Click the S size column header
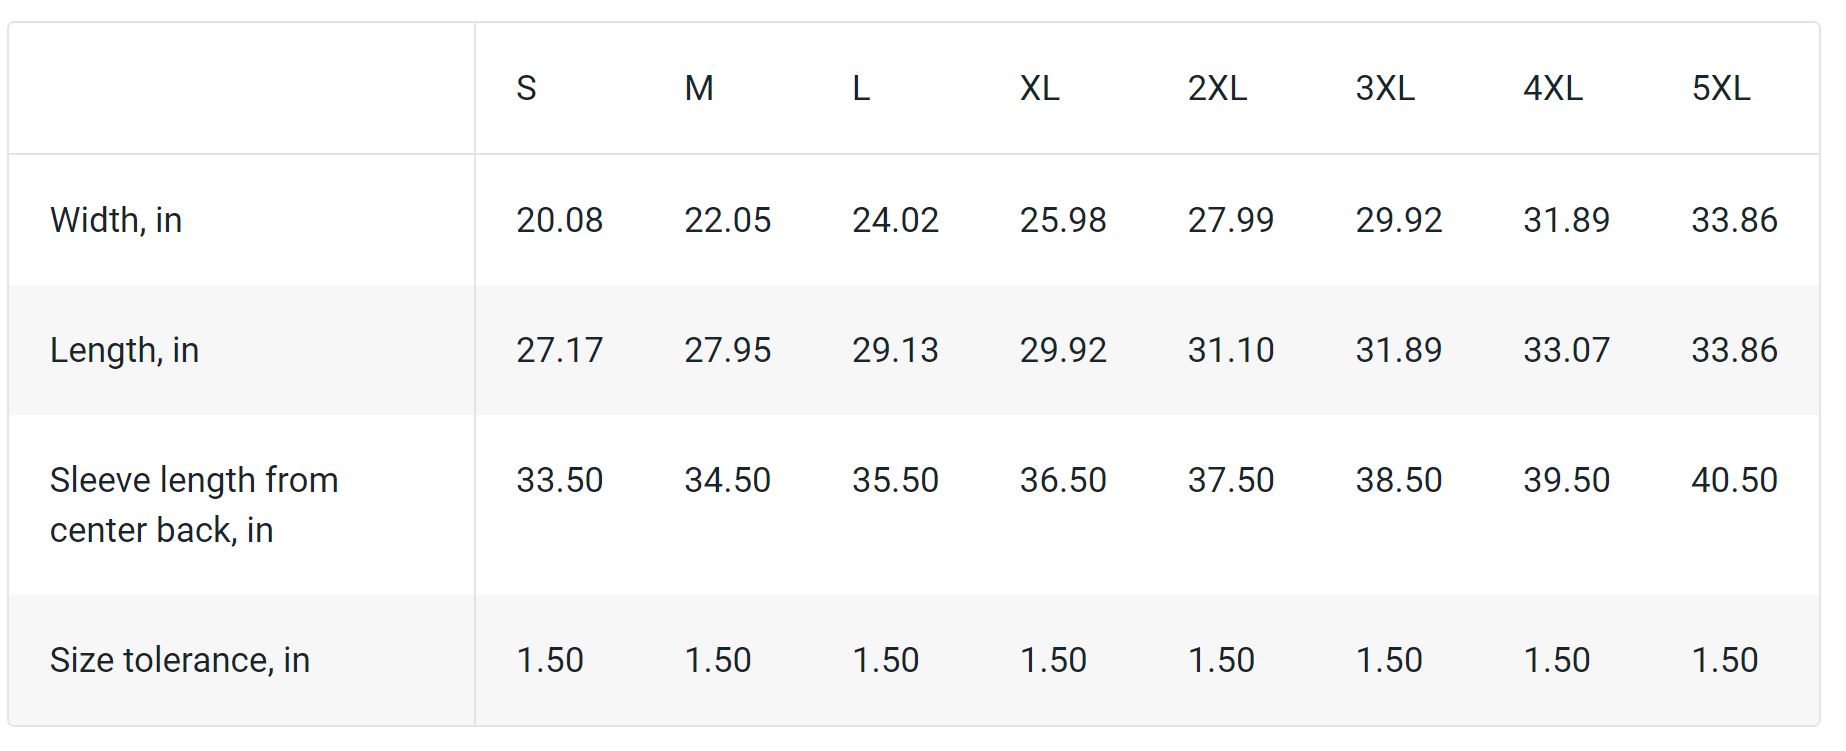1846x751 pixels. pos(526,89)
